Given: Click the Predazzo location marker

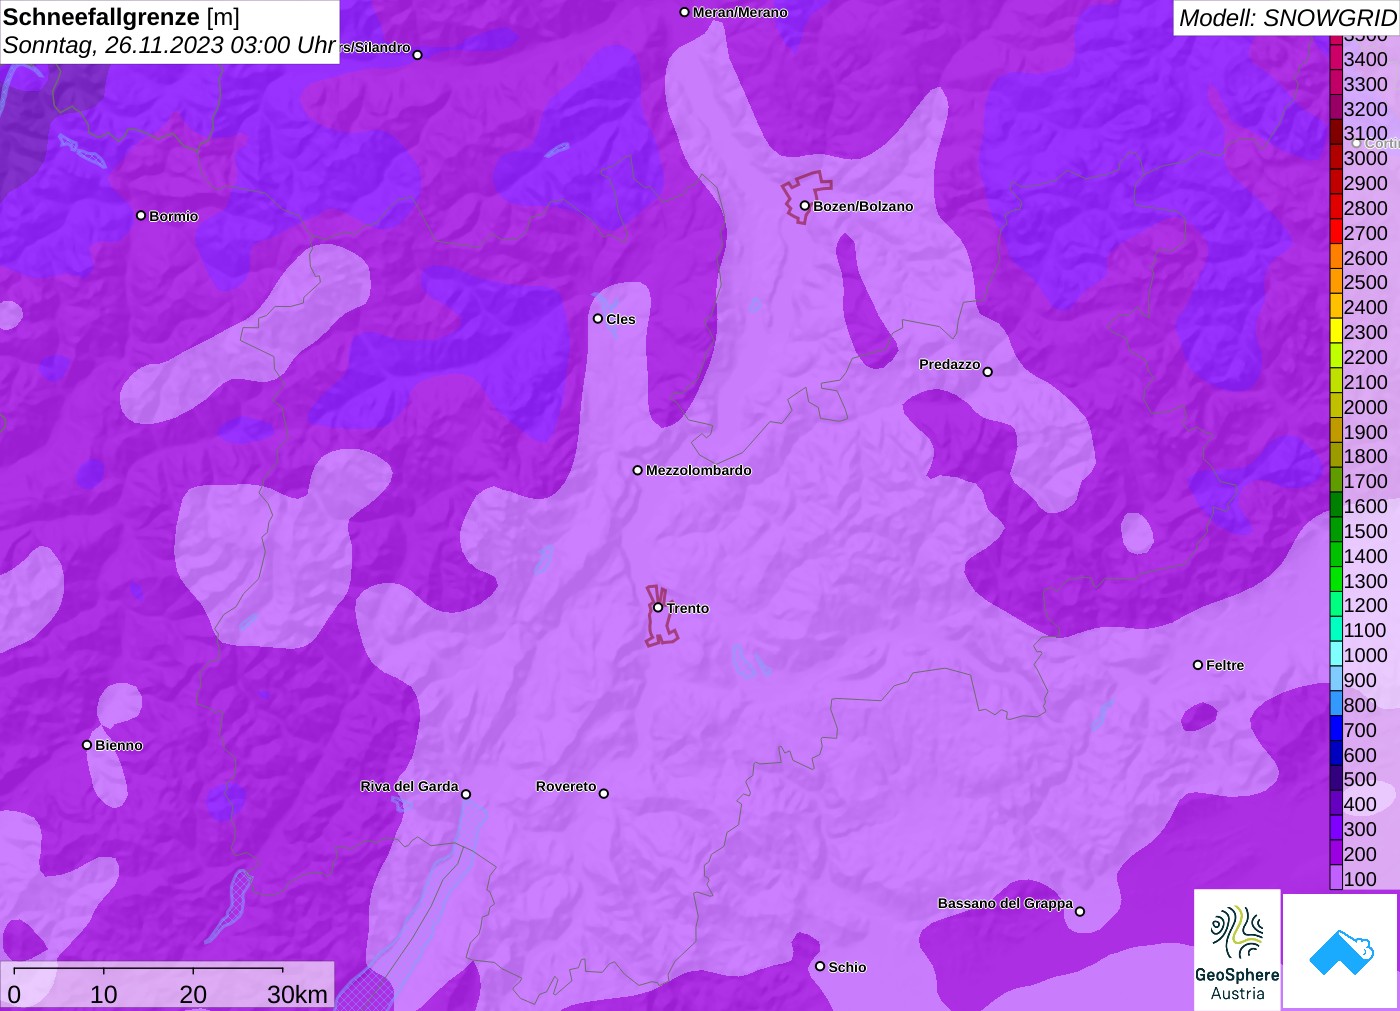Looking at the screenshot, I should 988,372.
